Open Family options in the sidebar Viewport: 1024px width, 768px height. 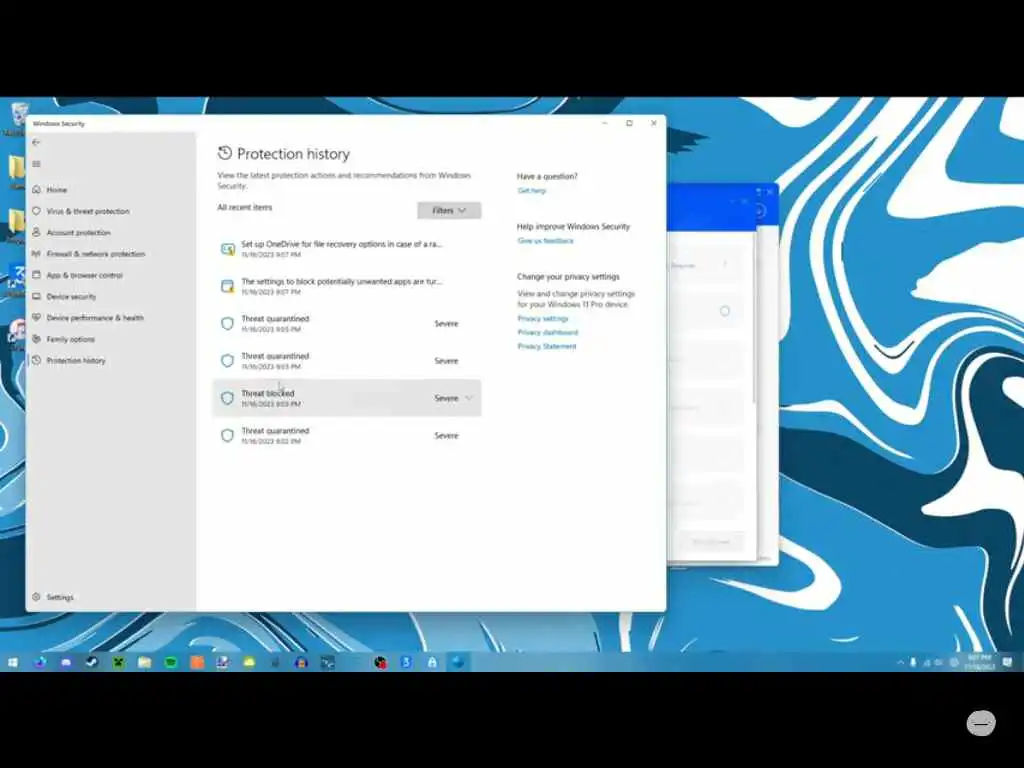click(71, 339)
